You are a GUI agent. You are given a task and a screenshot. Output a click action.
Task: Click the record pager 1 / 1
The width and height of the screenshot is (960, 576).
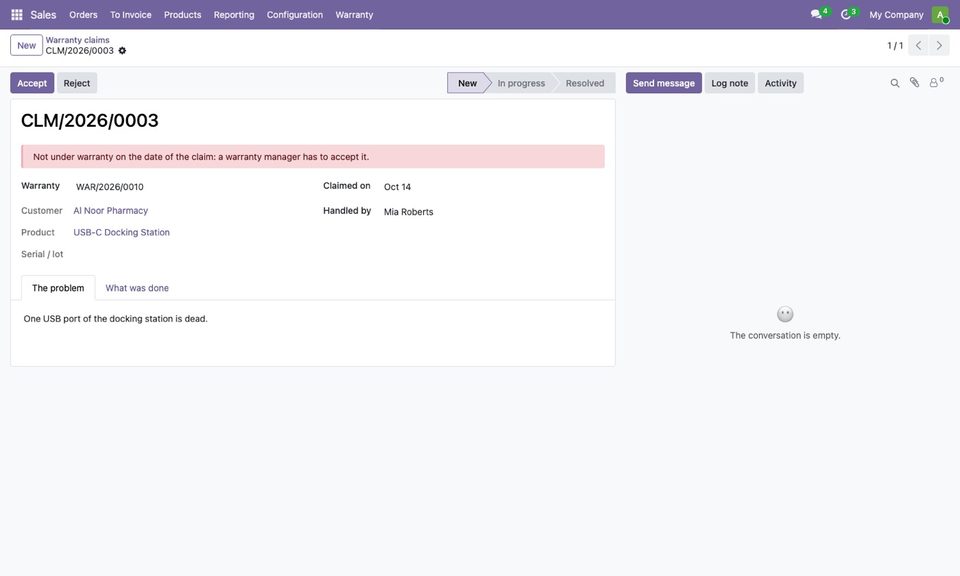tap(895, 46)
